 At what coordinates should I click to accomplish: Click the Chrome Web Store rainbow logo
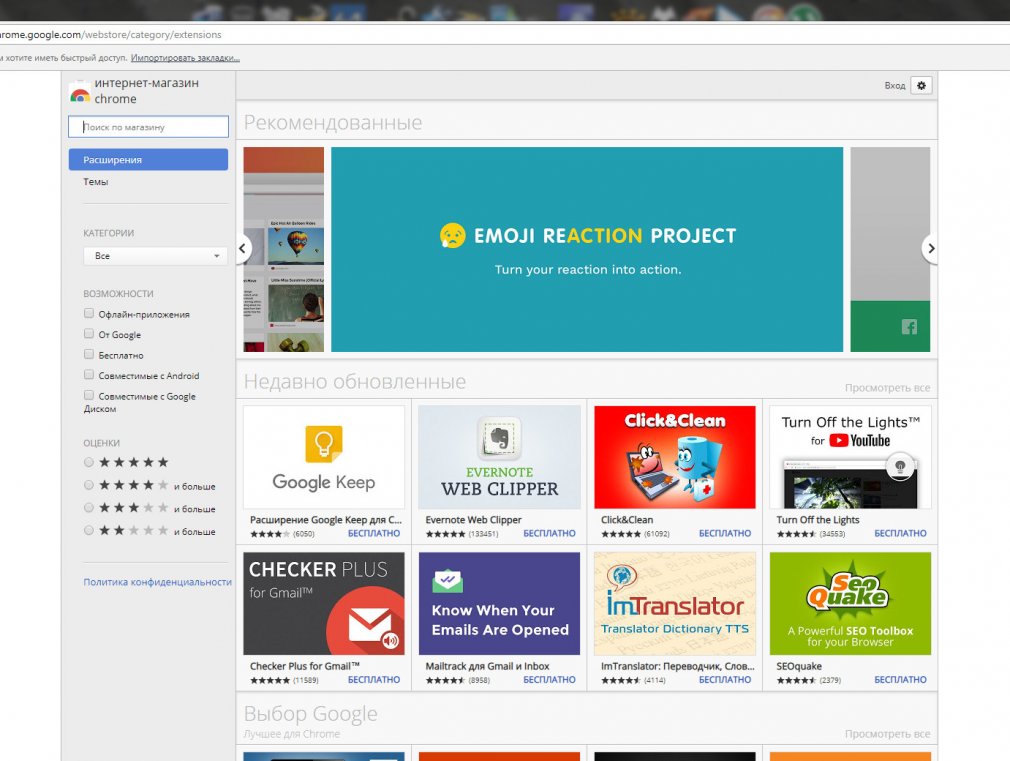[80, 94]
